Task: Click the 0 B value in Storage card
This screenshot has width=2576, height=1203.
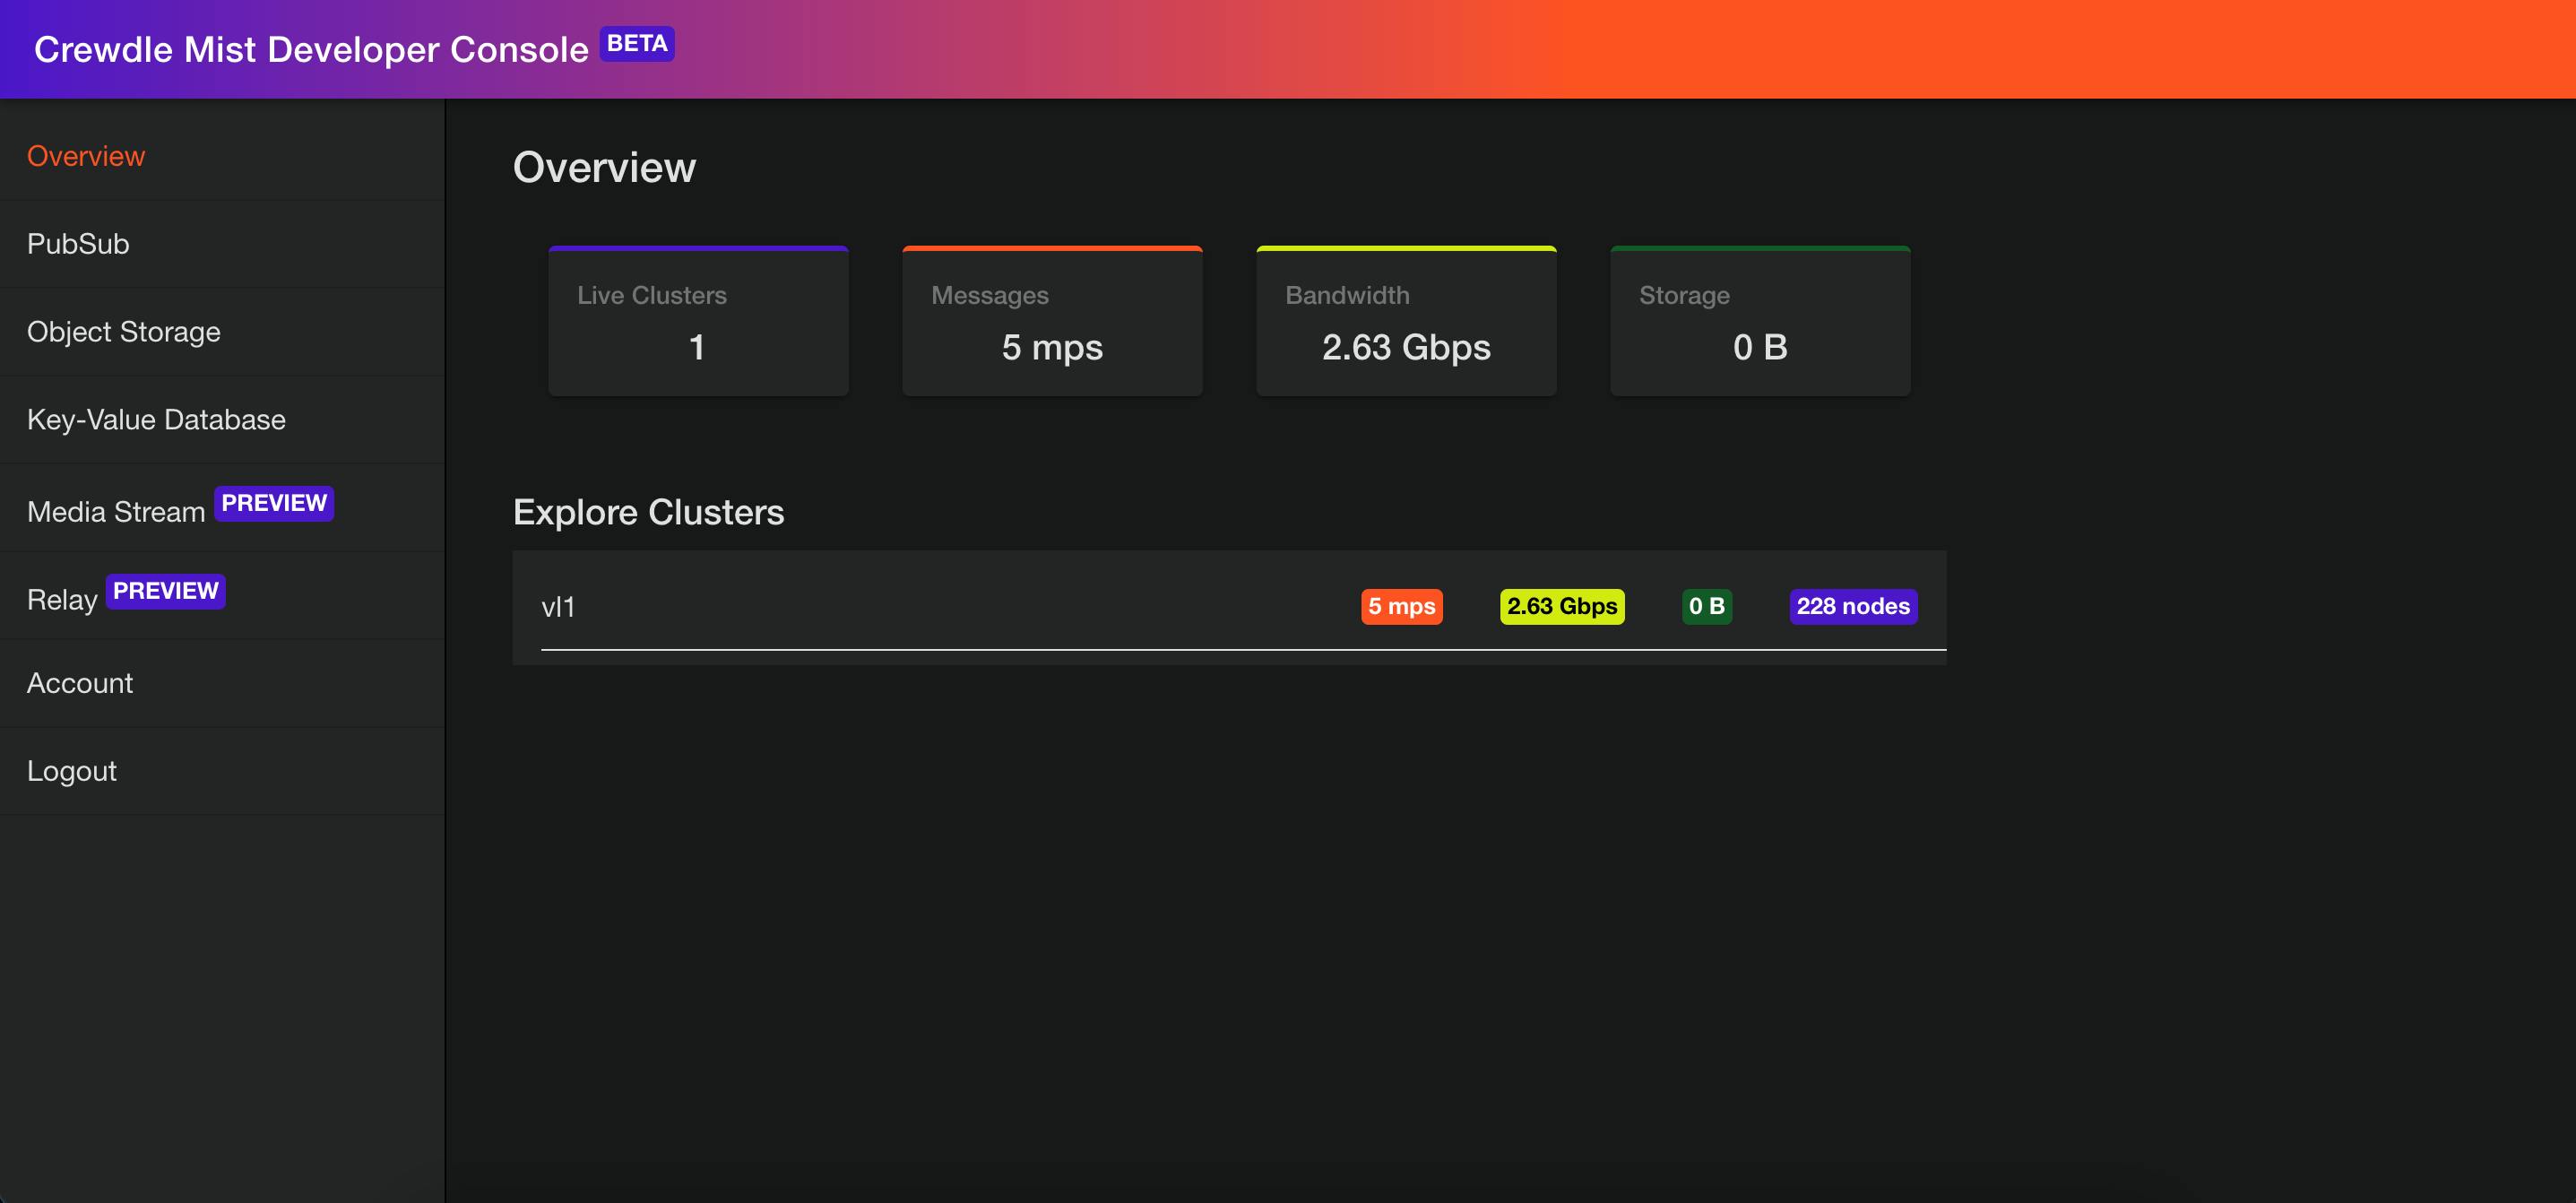Action: click(x=1760, y=347)
